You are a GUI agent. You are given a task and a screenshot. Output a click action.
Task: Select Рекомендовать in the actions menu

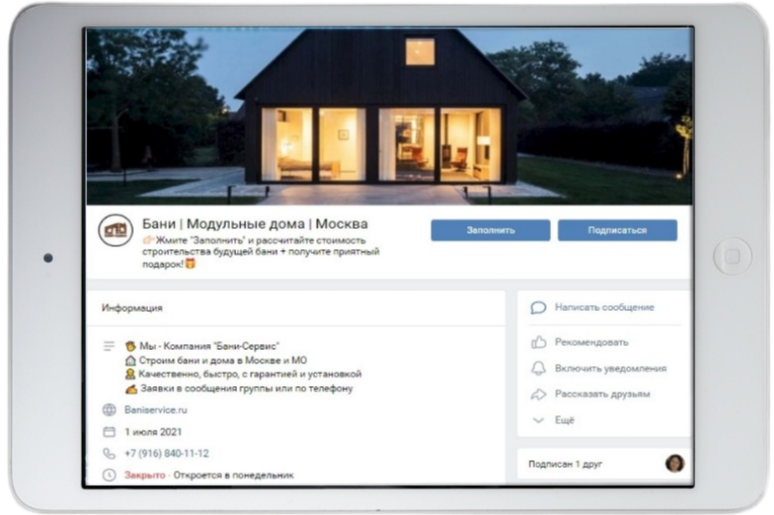[x=591, y=342]
